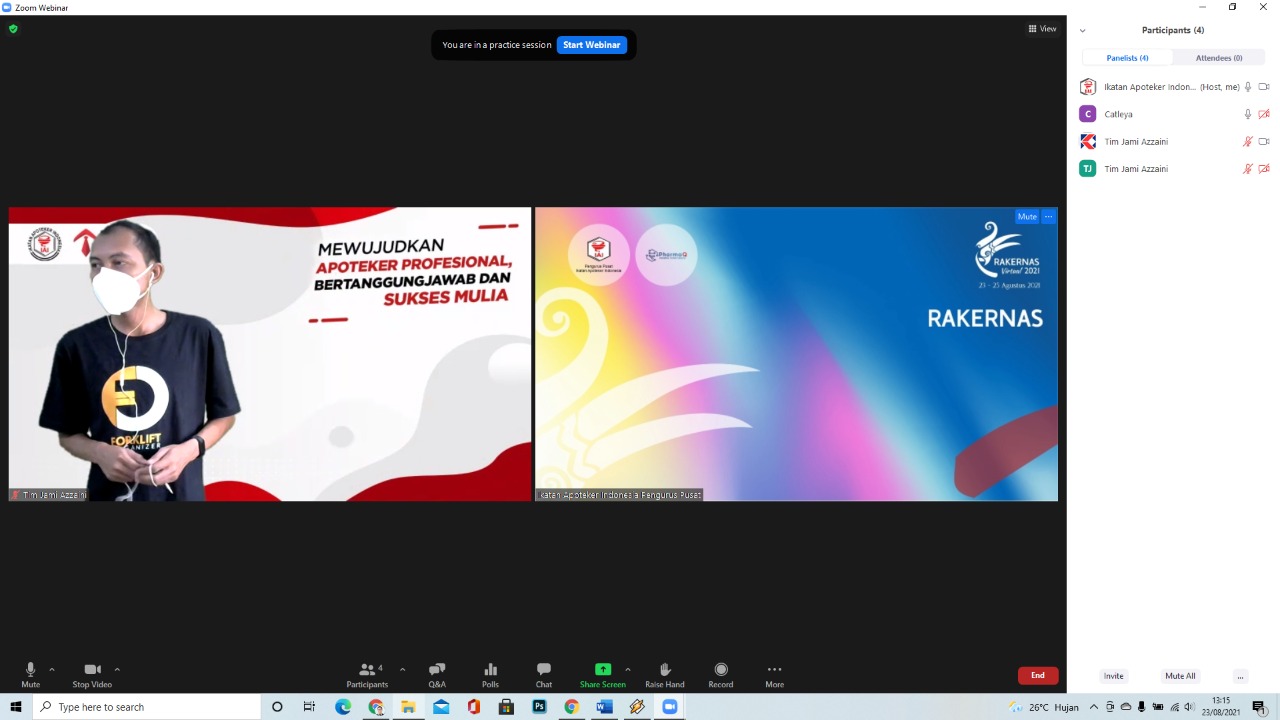This screenshot has width=1280, height=720.
Task: Open the Participants panel icon in toolbar
Action: [367, 669]
